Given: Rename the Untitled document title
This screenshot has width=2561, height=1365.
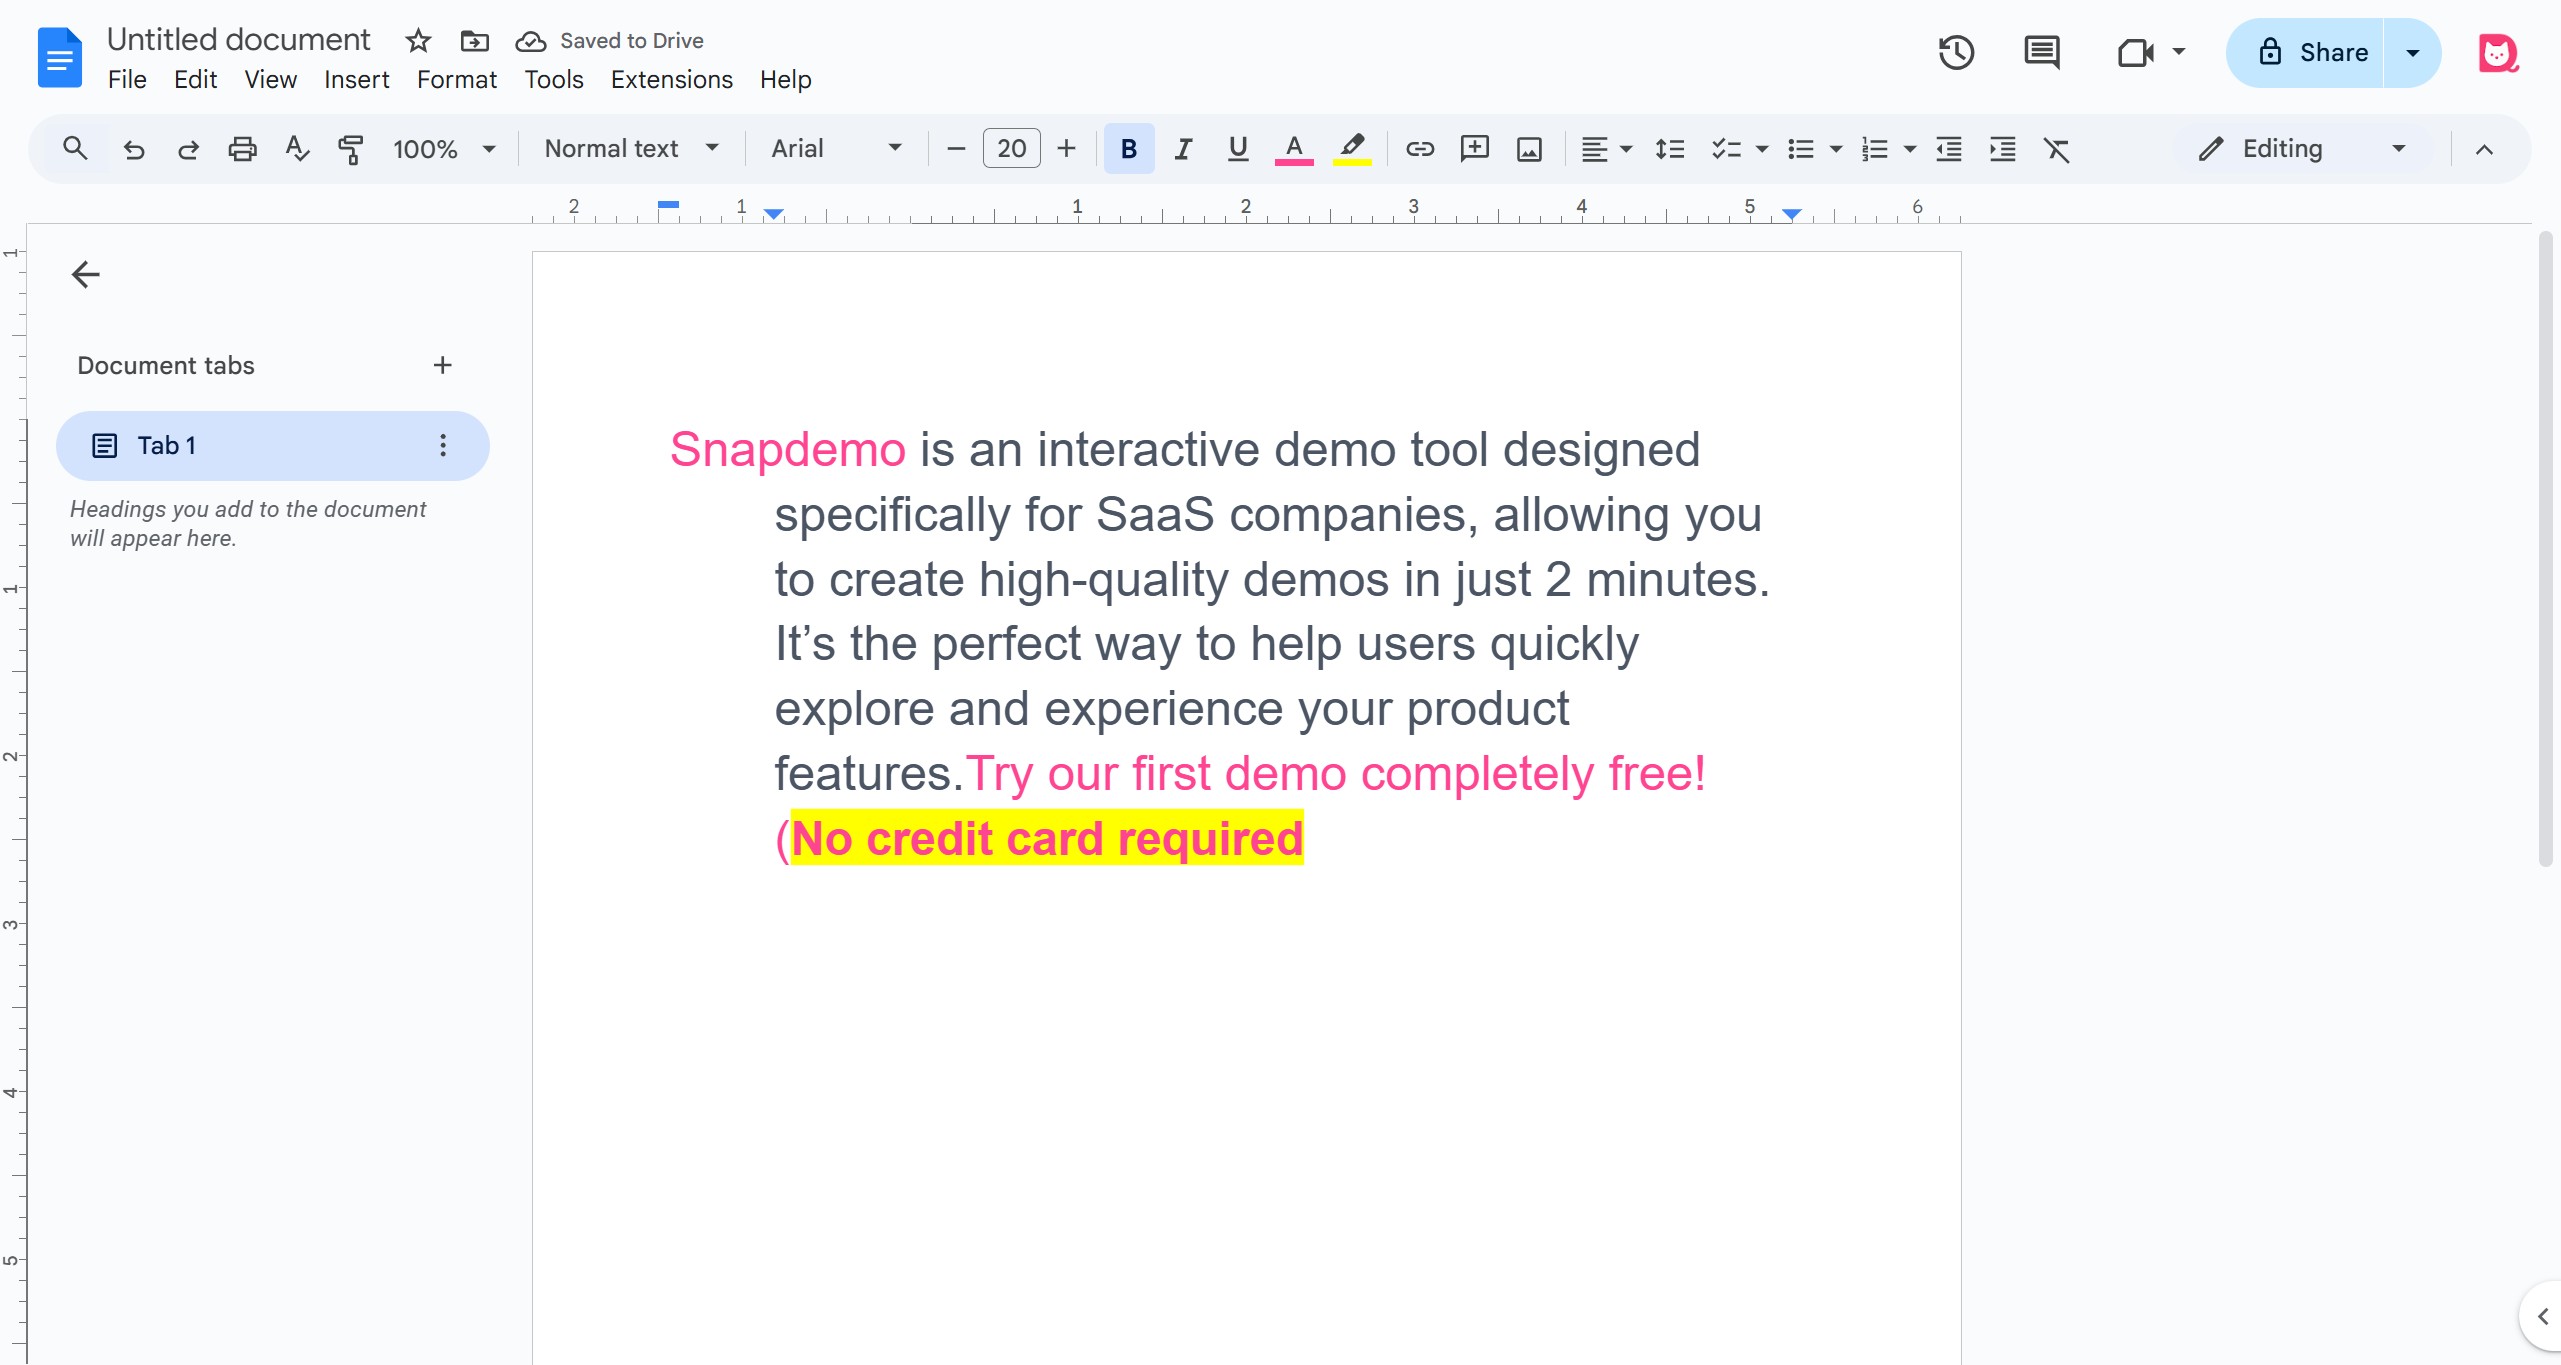Looking at the screenshot, I should [238, 40].
